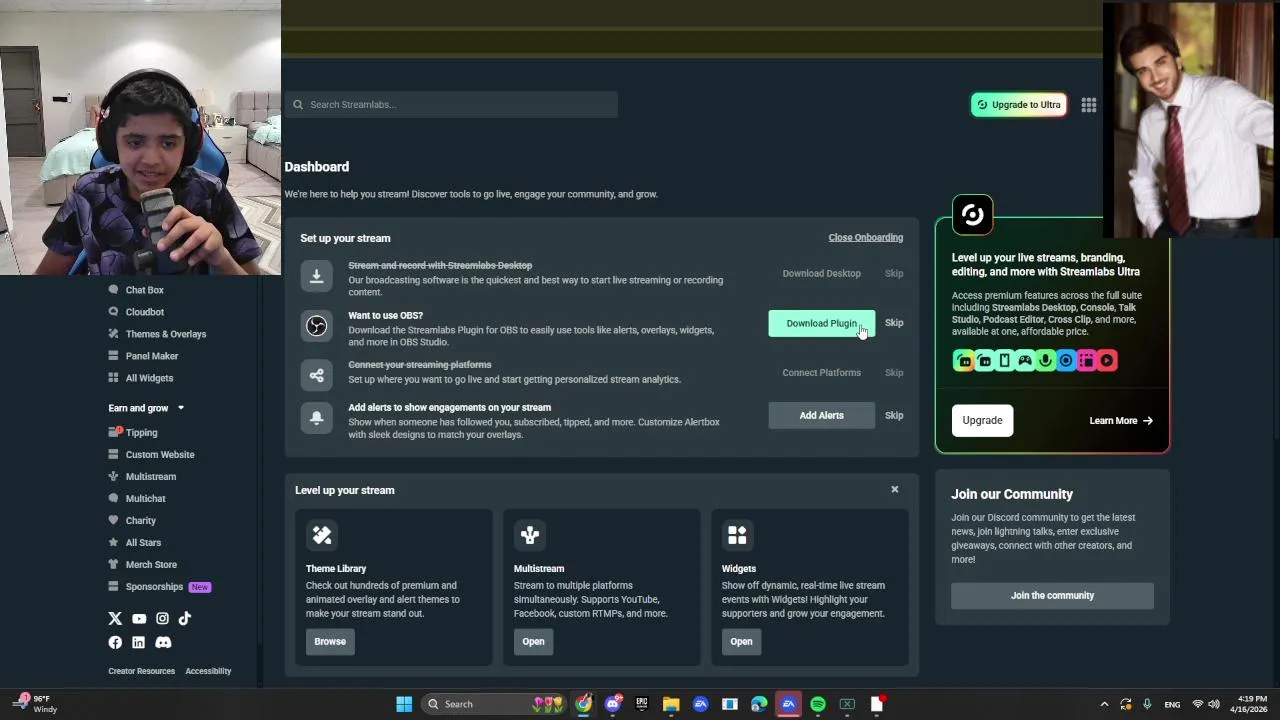The height and width of the screenshot is (720, 1280).
Task: Click Join the community button
Action: [x=1052, y=596]
